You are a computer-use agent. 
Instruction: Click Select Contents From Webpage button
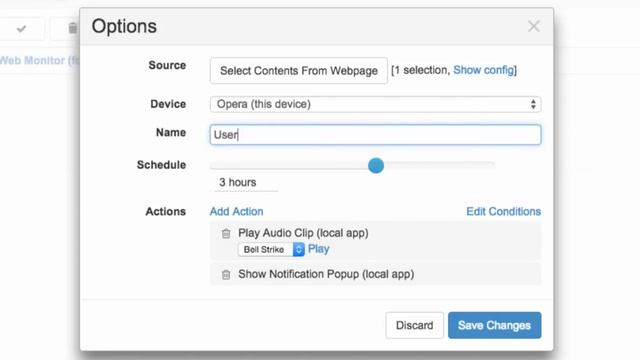click(x=299, y=71)
